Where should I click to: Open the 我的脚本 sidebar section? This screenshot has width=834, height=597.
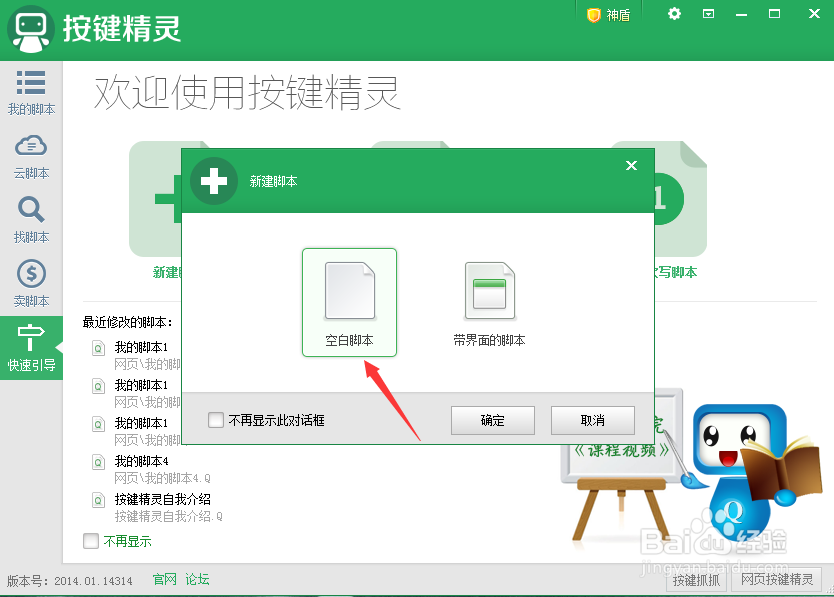coord(31,93)
